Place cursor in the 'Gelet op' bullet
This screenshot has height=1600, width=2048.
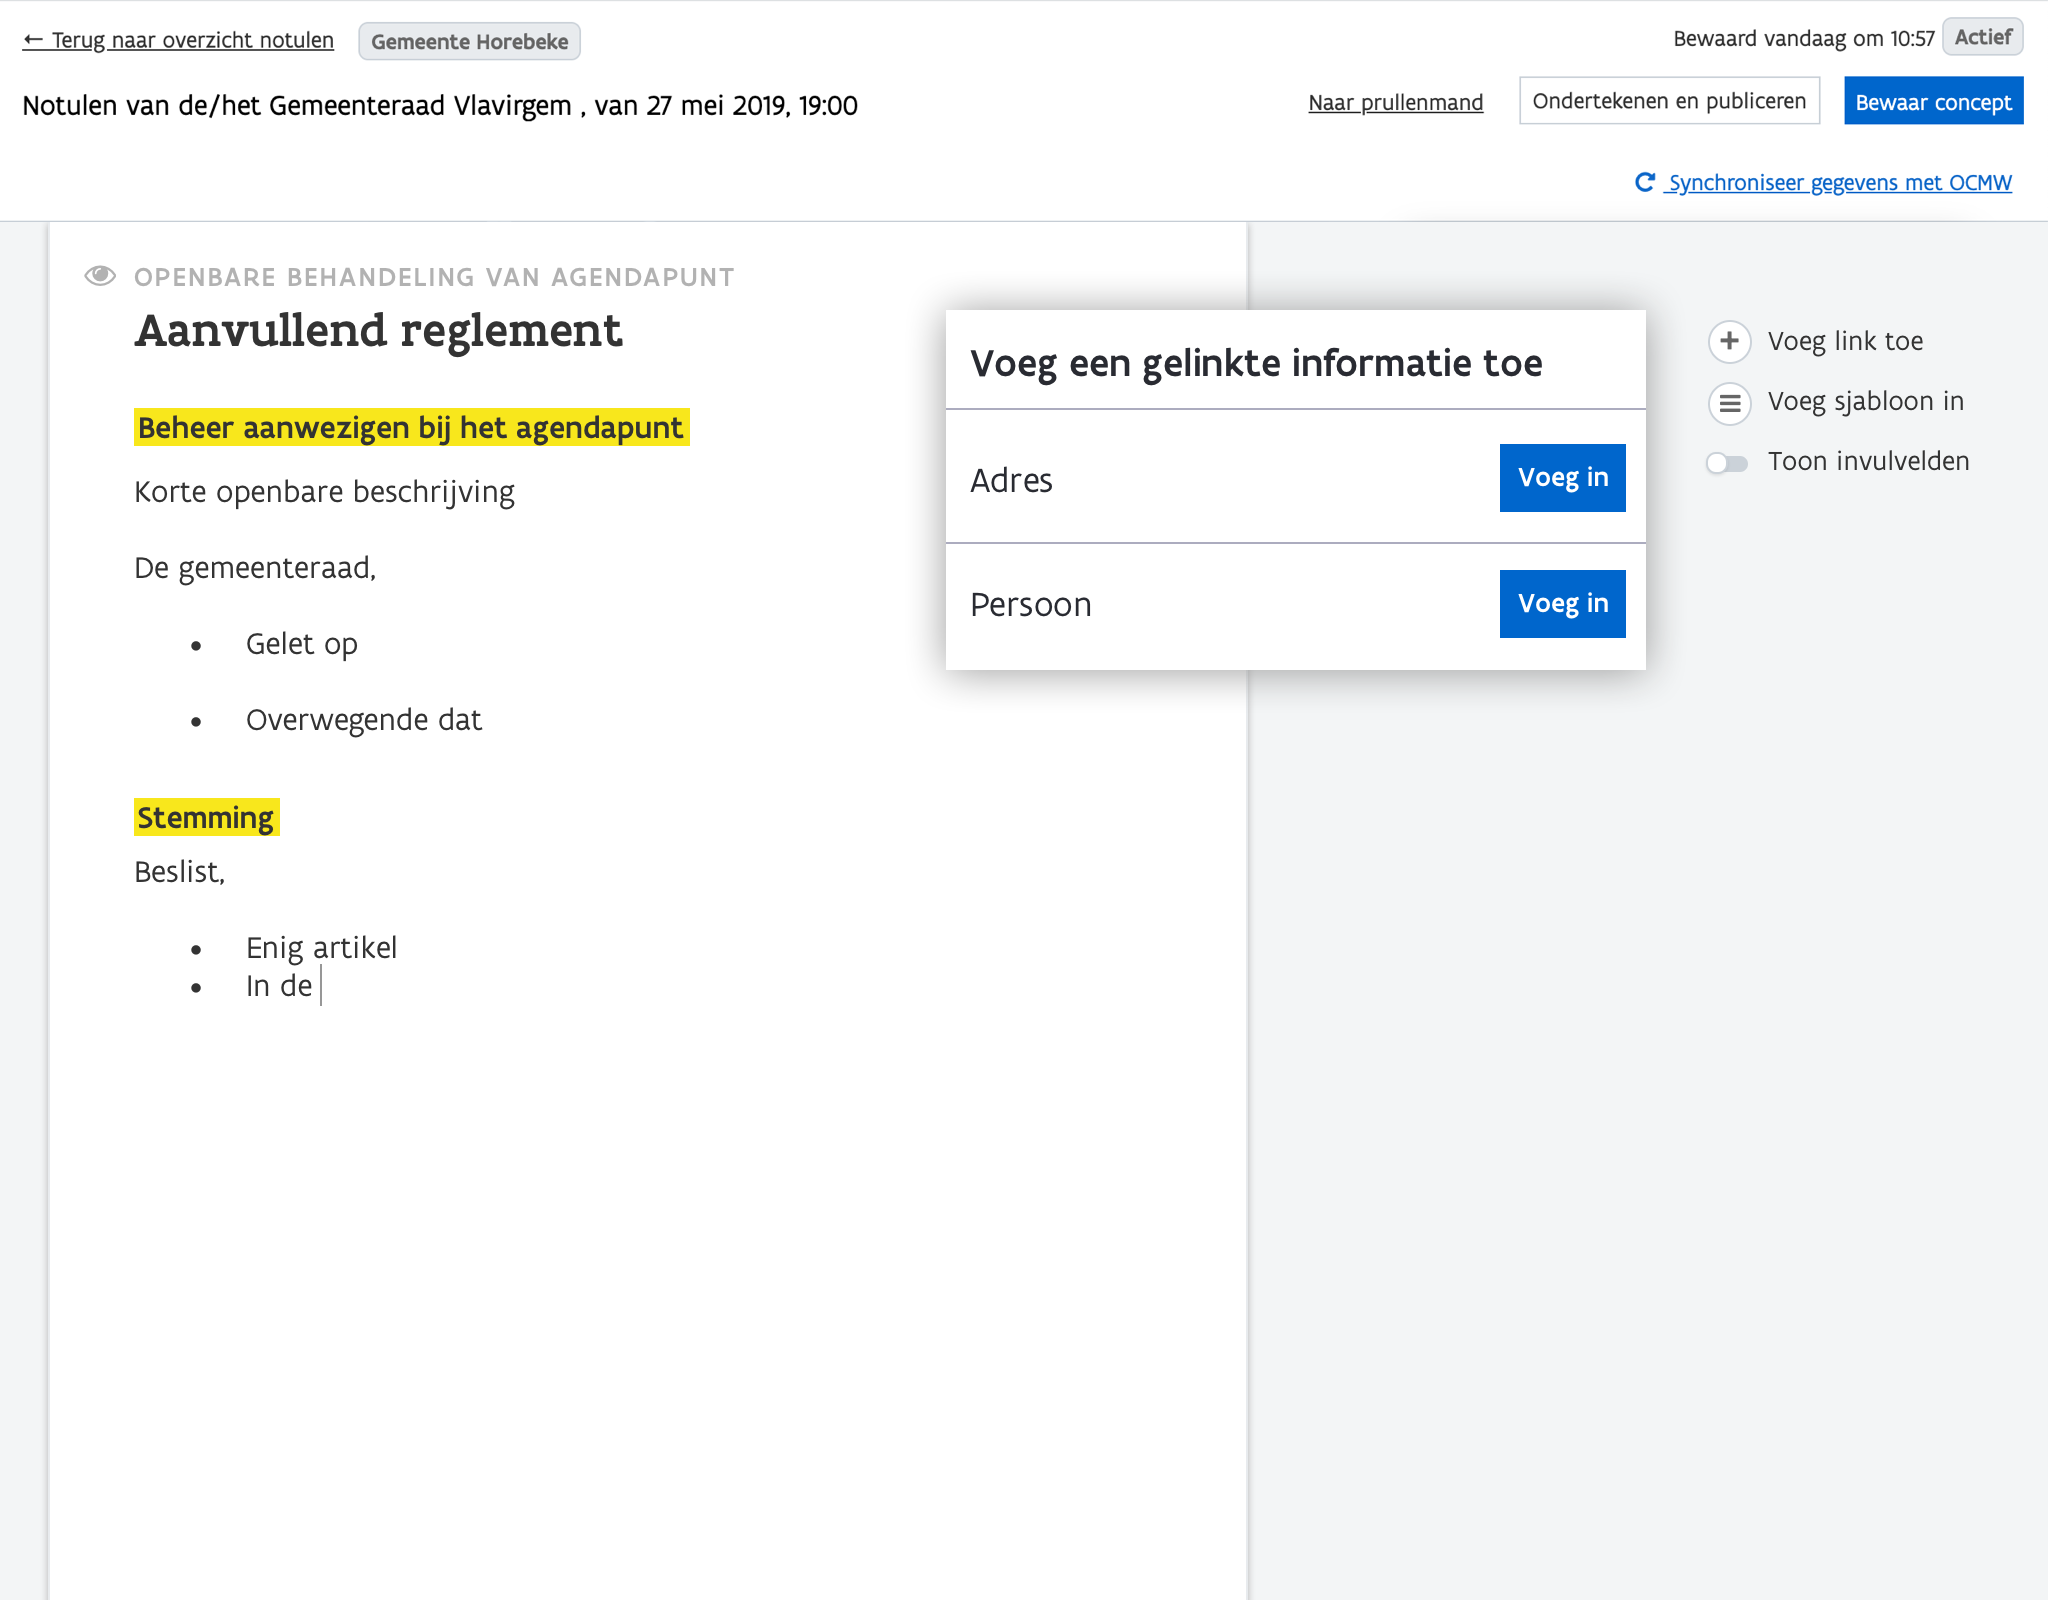[x=302, y=644]
